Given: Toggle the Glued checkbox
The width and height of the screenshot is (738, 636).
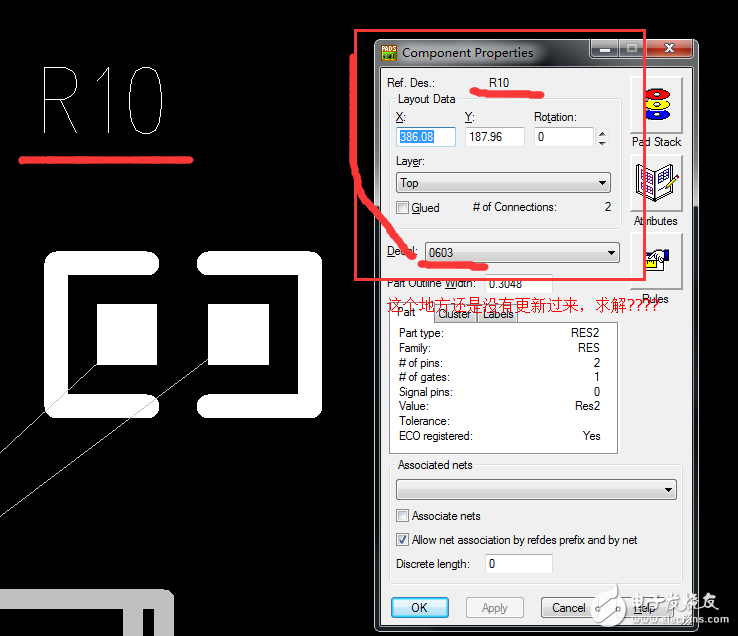Looking at the screenshot, I should (402, 208).
